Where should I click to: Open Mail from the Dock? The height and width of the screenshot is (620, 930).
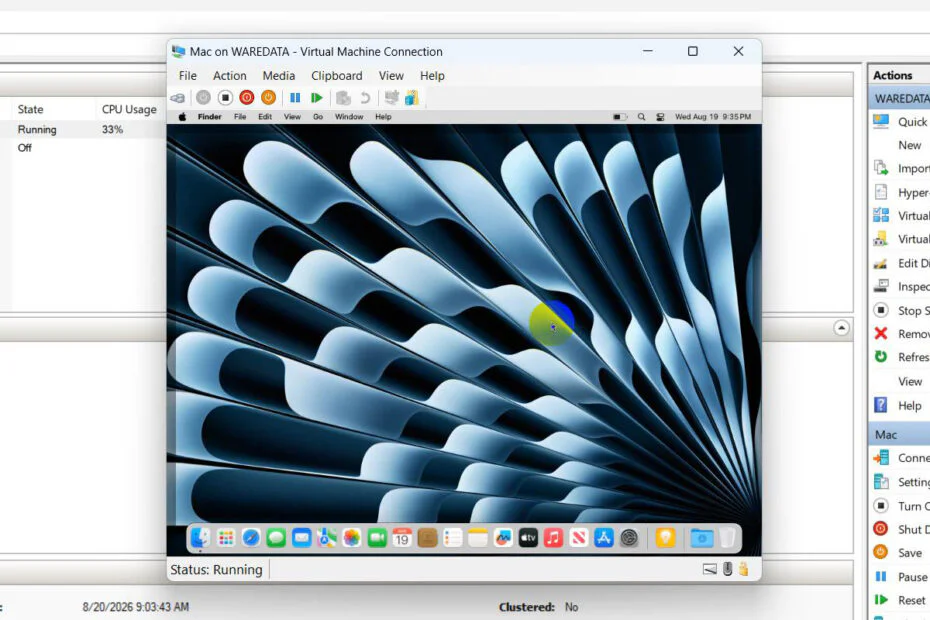pos(301,538)
